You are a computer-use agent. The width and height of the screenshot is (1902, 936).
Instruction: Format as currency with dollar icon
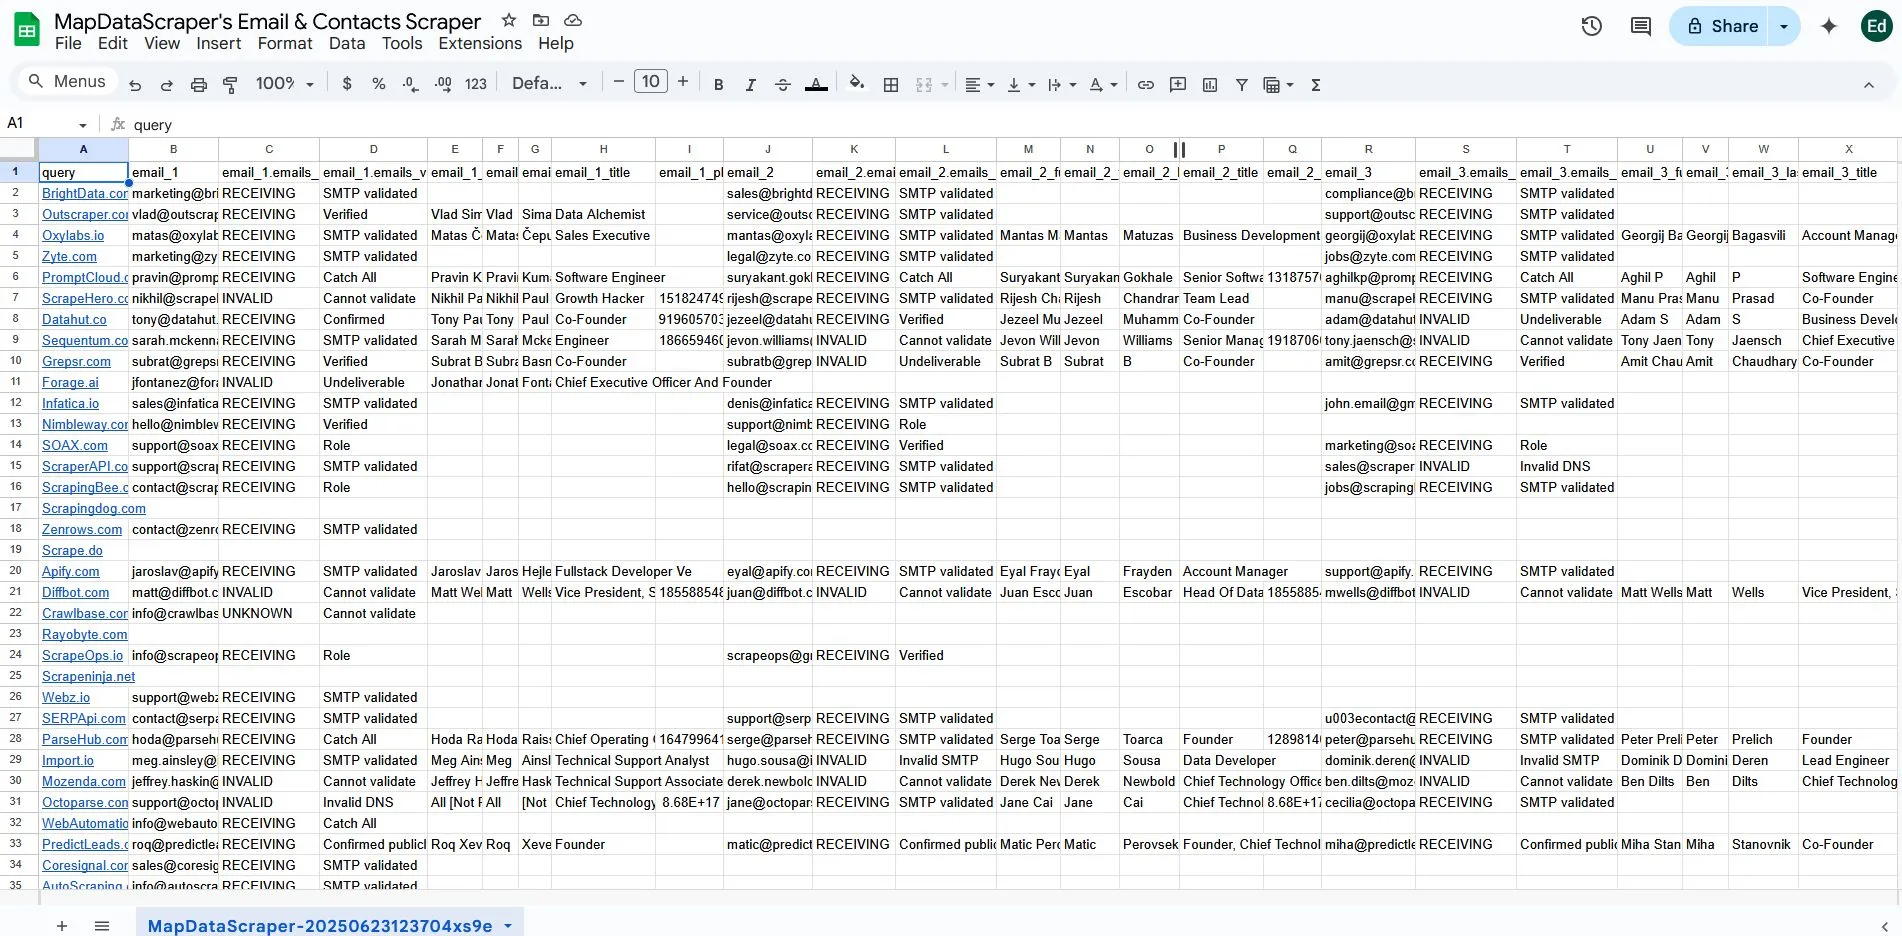(347, 84)
